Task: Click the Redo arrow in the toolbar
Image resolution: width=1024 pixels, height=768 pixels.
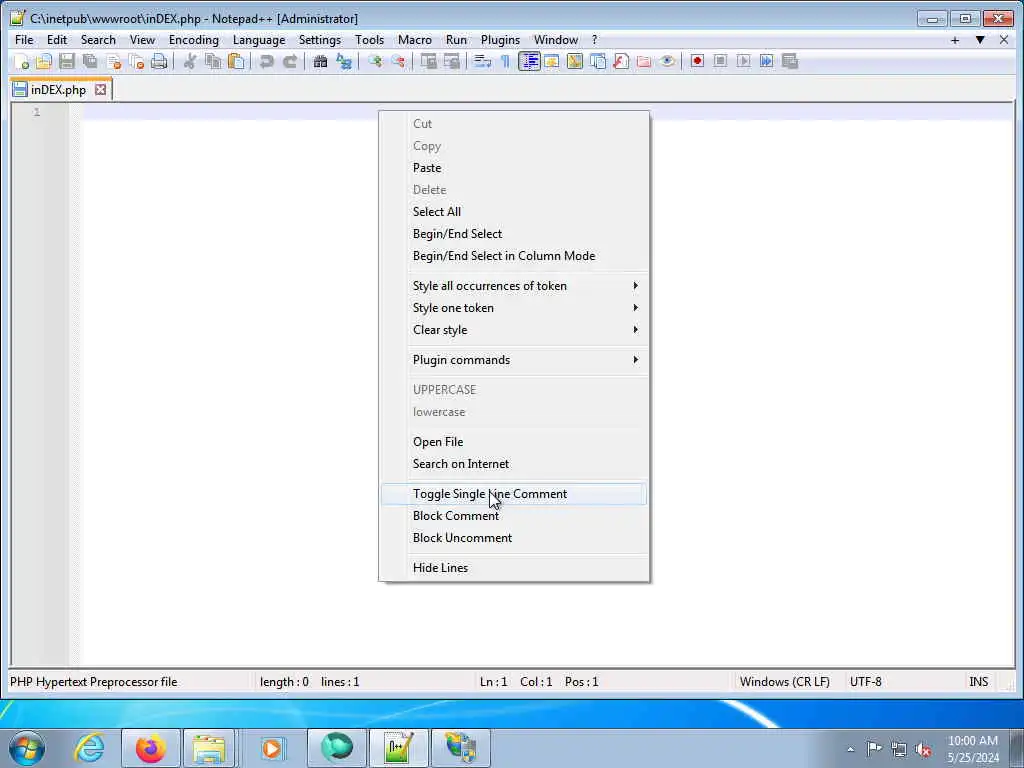Action: [x=290, y=61]
